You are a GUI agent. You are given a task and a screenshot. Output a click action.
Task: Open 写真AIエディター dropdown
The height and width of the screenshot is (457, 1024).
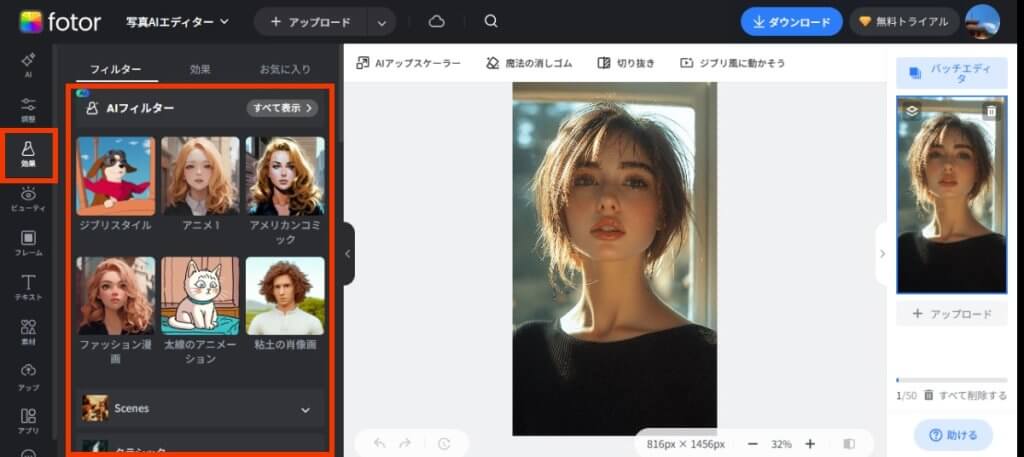click(177, 22)
